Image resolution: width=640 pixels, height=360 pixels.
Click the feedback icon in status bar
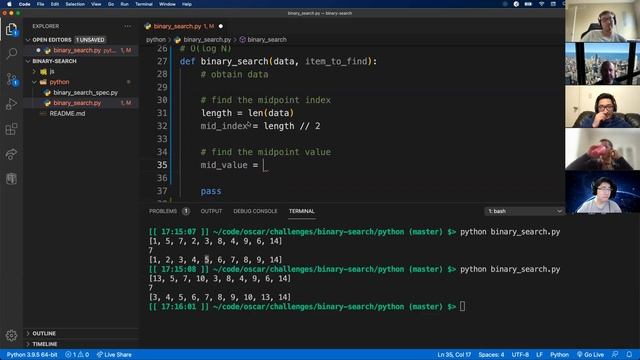tap(615, 355)
